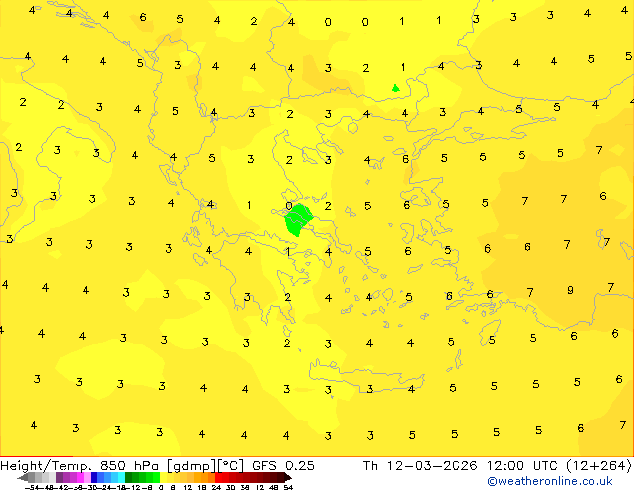The width and height of the screenshot is (634, 490).
Task: Click the 'Height/Temp.' title text
Action: coord(46,465)
